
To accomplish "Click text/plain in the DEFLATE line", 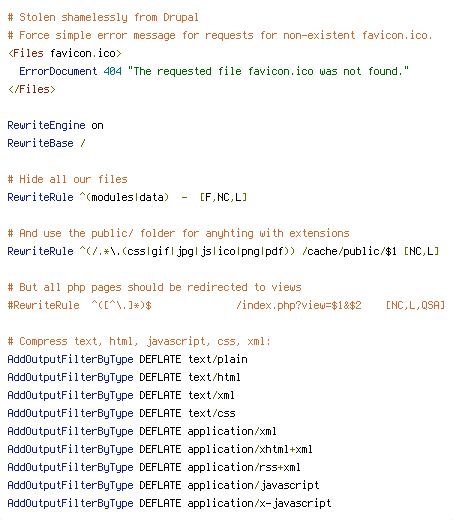I will tap(218, 359).
